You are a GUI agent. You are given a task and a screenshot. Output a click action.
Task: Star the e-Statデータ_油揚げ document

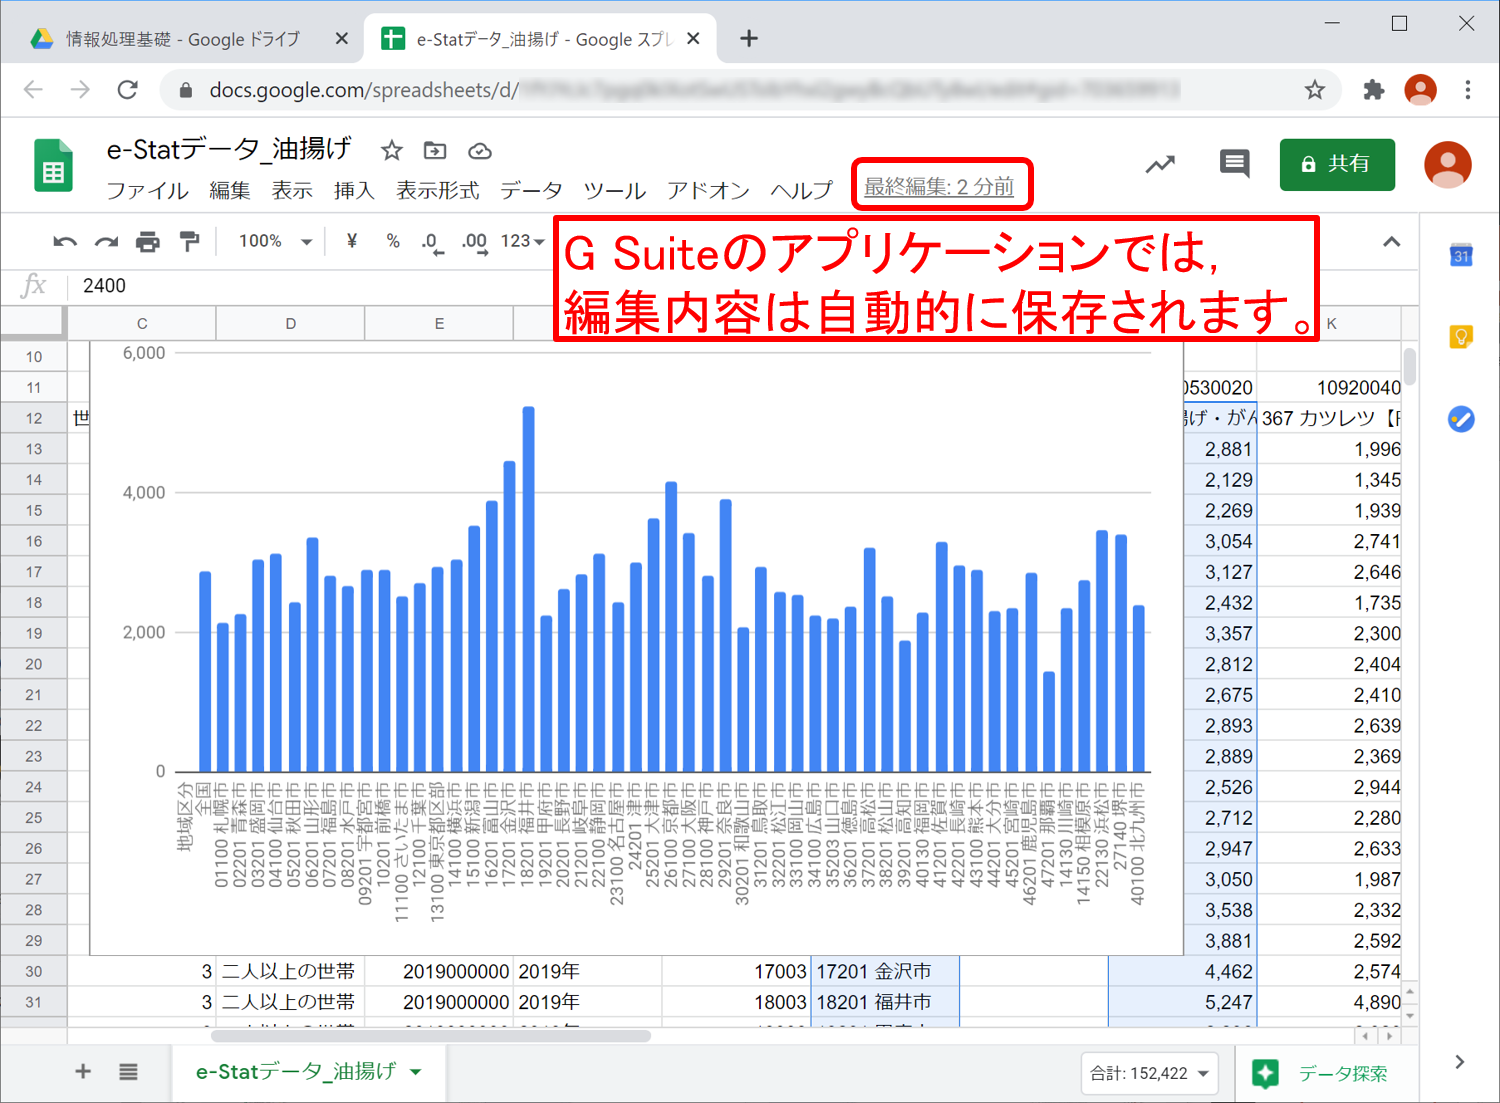tap(391, 151)
